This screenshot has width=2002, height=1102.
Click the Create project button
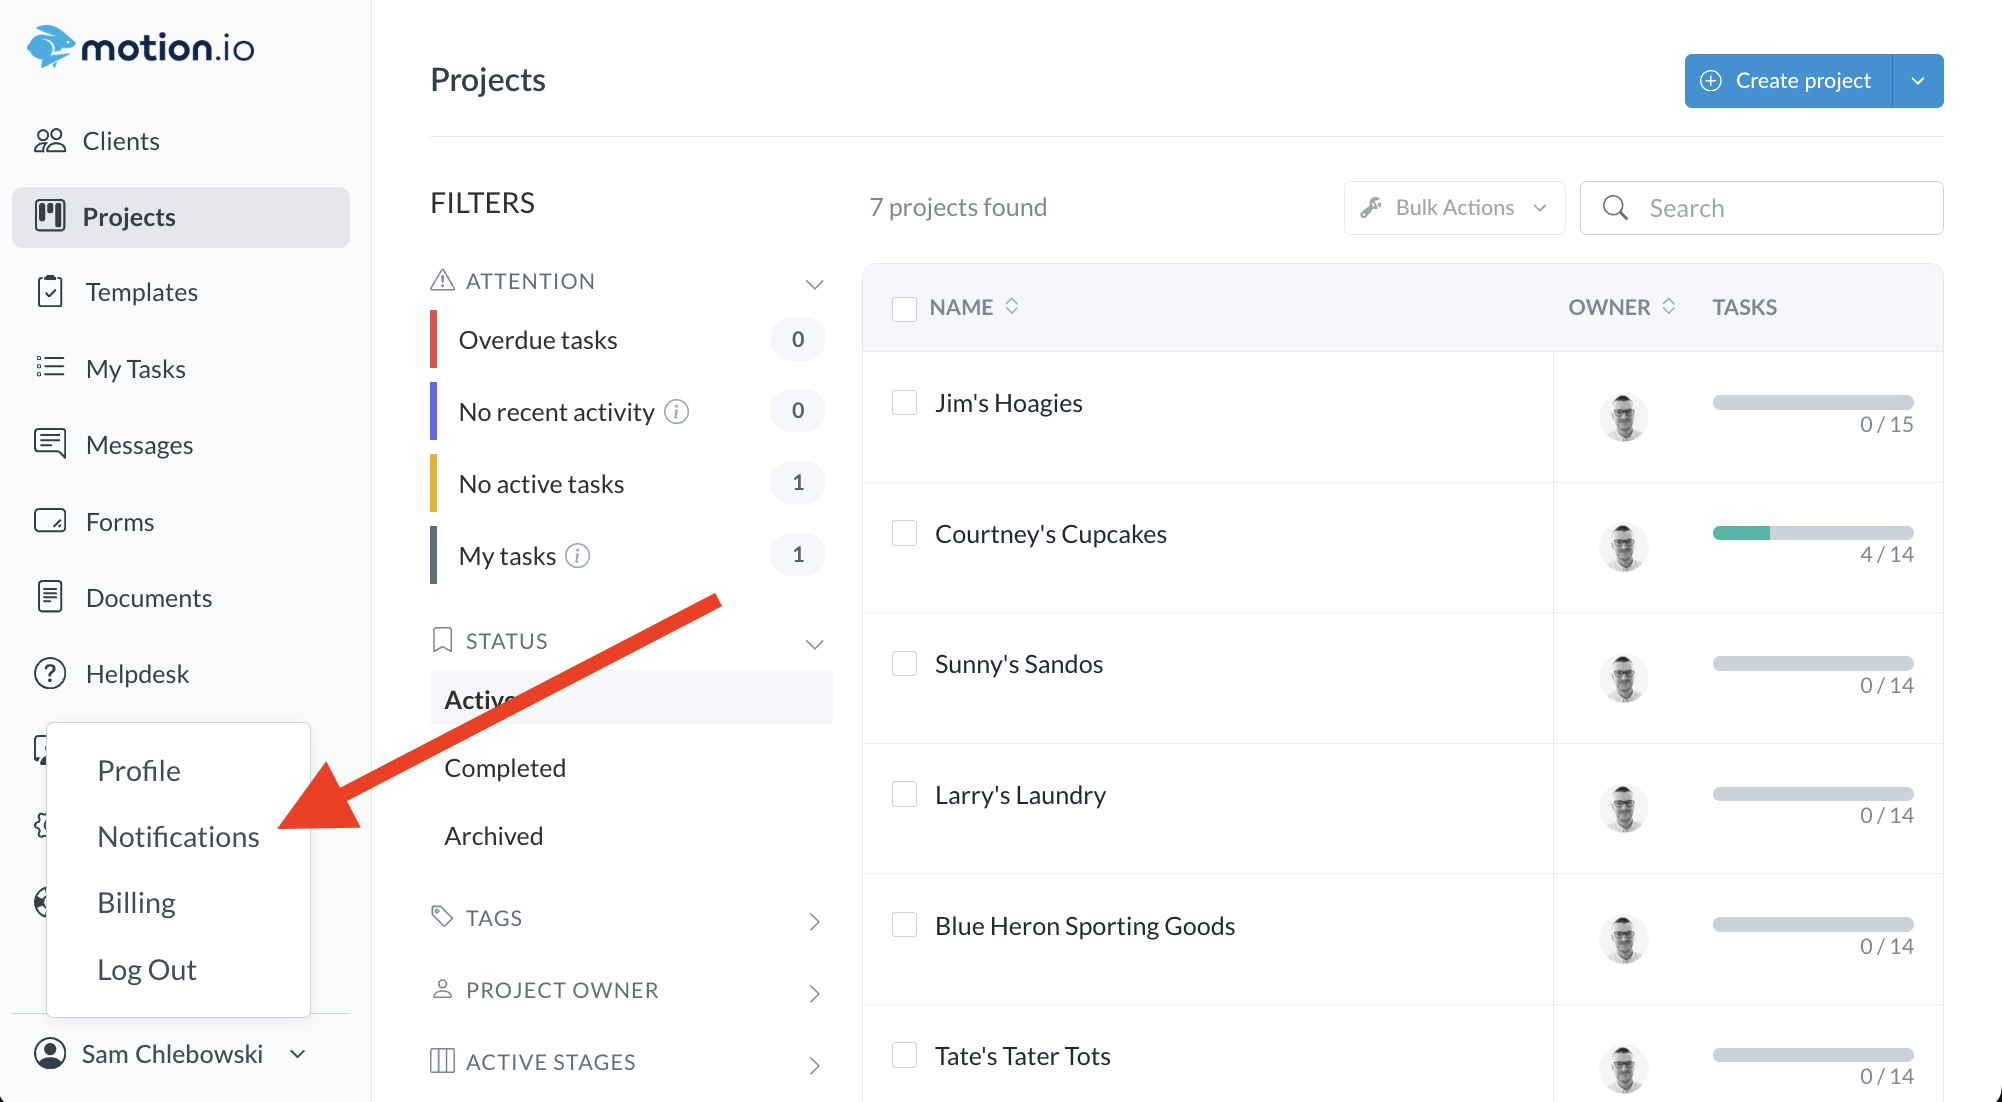[x=1788, y=81]
